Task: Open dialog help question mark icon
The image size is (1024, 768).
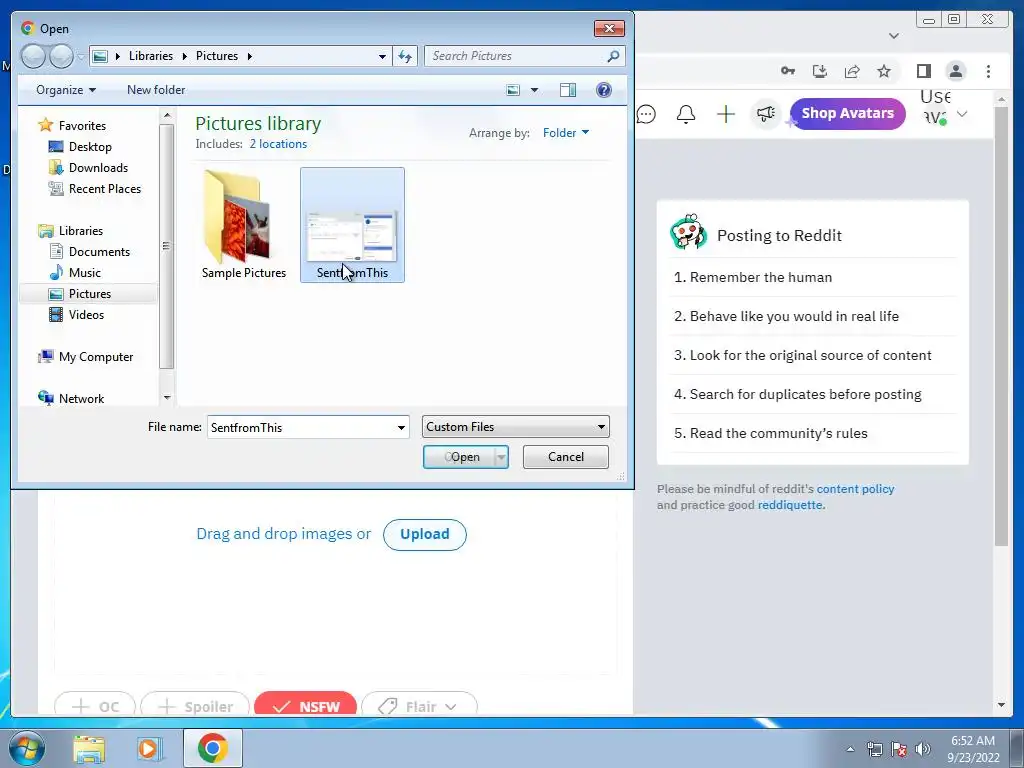Action: point(604,90)
